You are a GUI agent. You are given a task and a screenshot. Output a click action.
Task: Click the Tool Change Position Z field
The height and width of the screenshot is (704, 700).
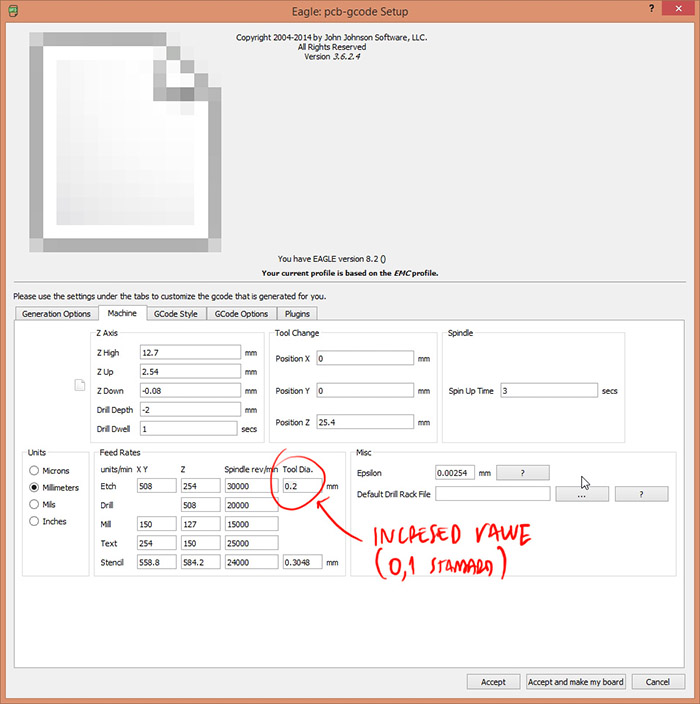365,422
